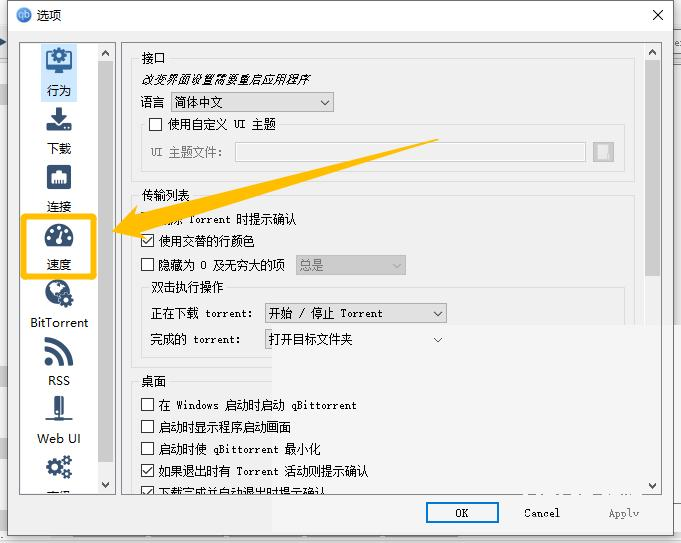
Task: Click the 桌面 section heading
Action: (x=153, y=381)
